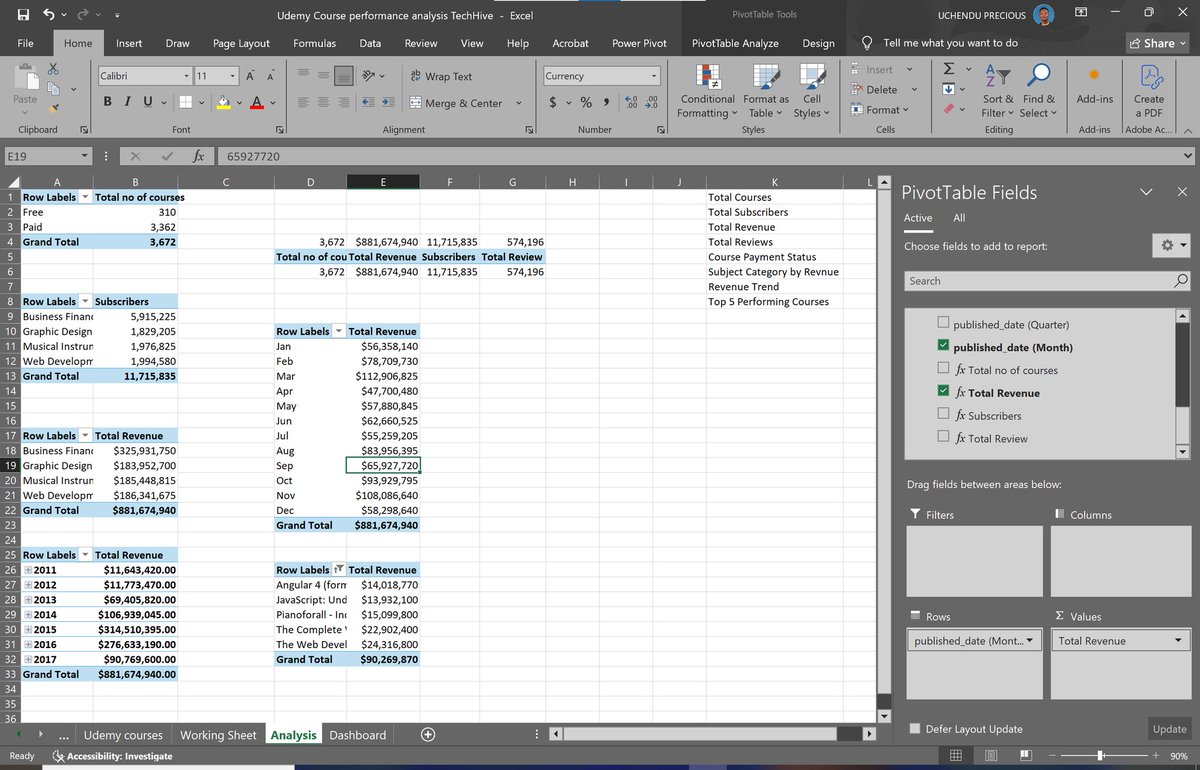Open Find & Select
The width and height of the screenshot is (1200, 770).
pos(1037,92)
